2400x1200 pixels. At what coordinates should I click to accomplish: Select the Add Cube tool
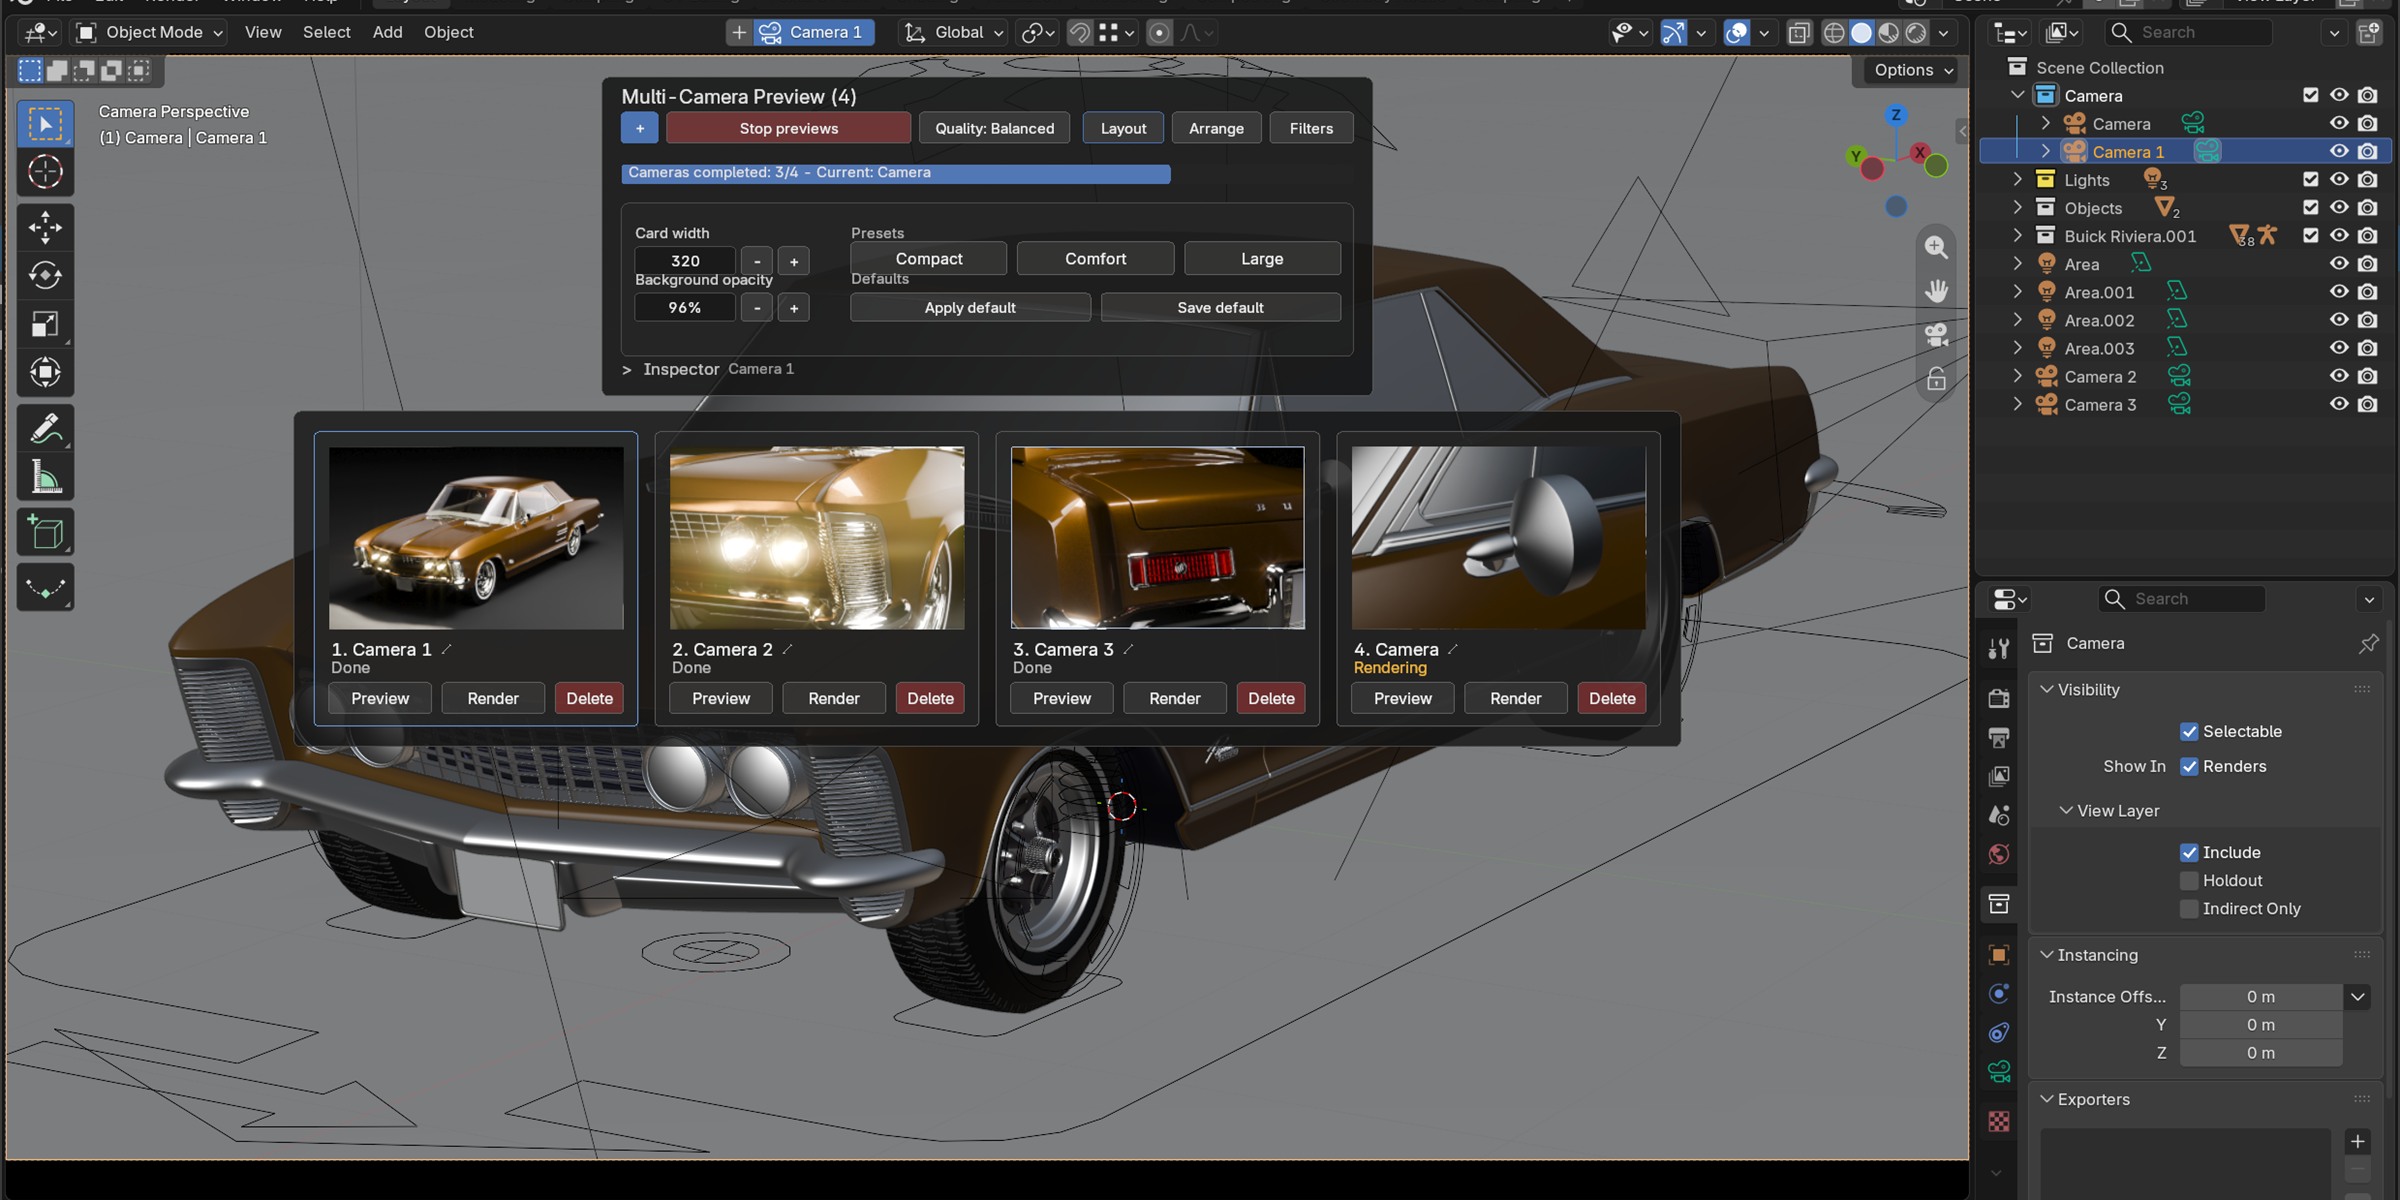(45, 533)
